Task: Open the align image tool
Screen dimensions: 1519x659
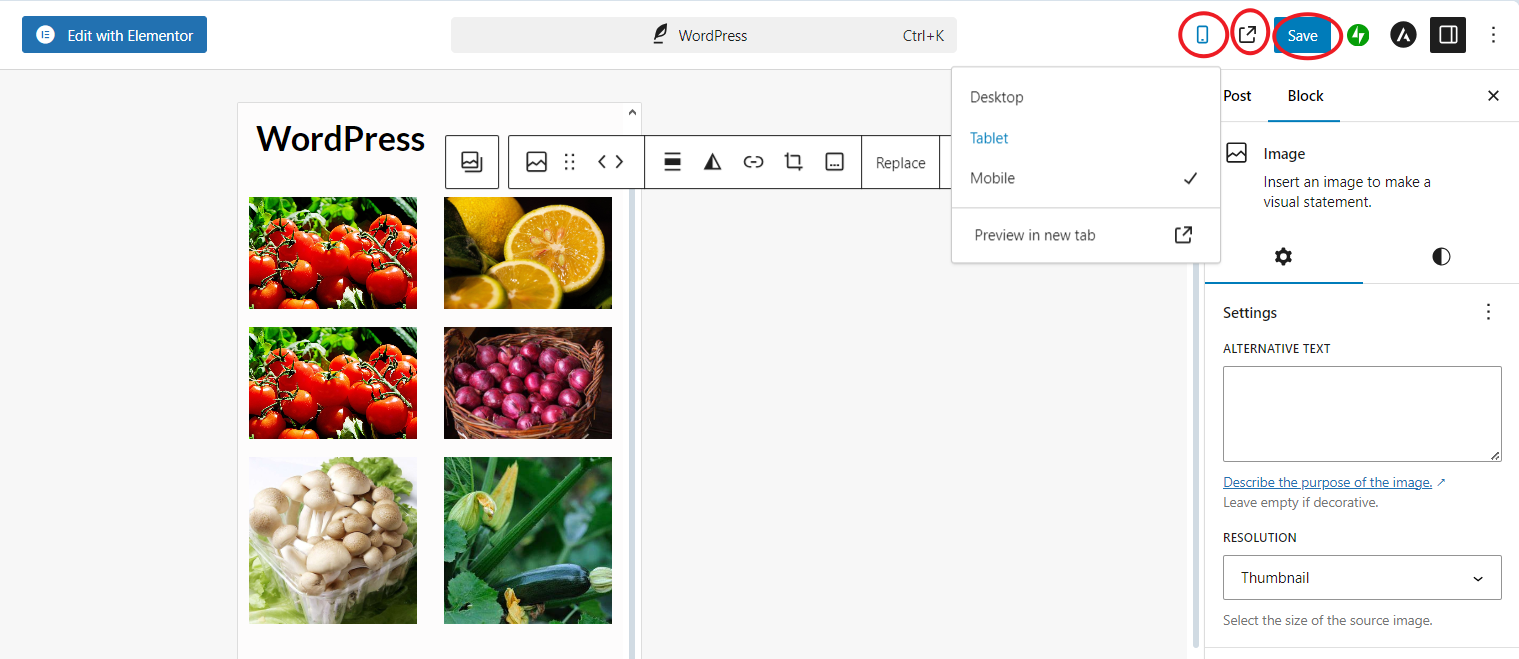Action: point(672,162)
